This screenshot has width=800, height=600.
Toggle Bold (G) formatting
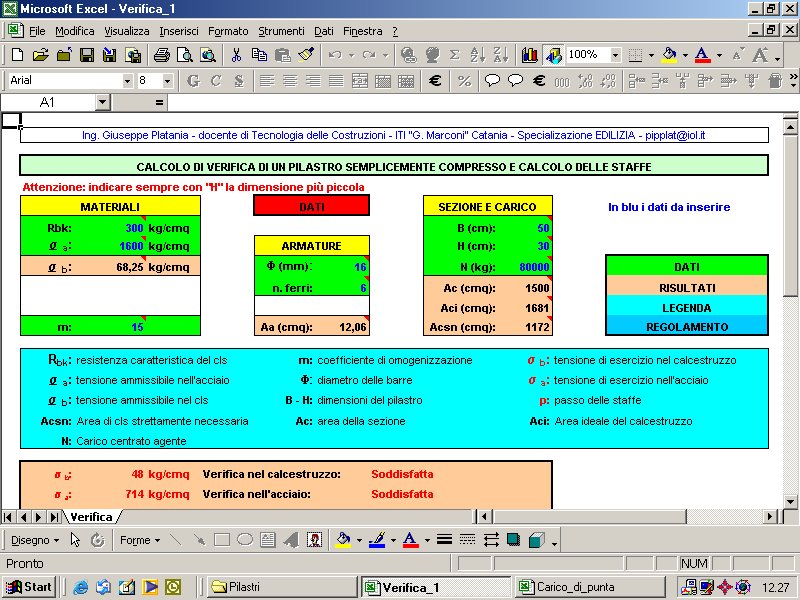point(193,81)
